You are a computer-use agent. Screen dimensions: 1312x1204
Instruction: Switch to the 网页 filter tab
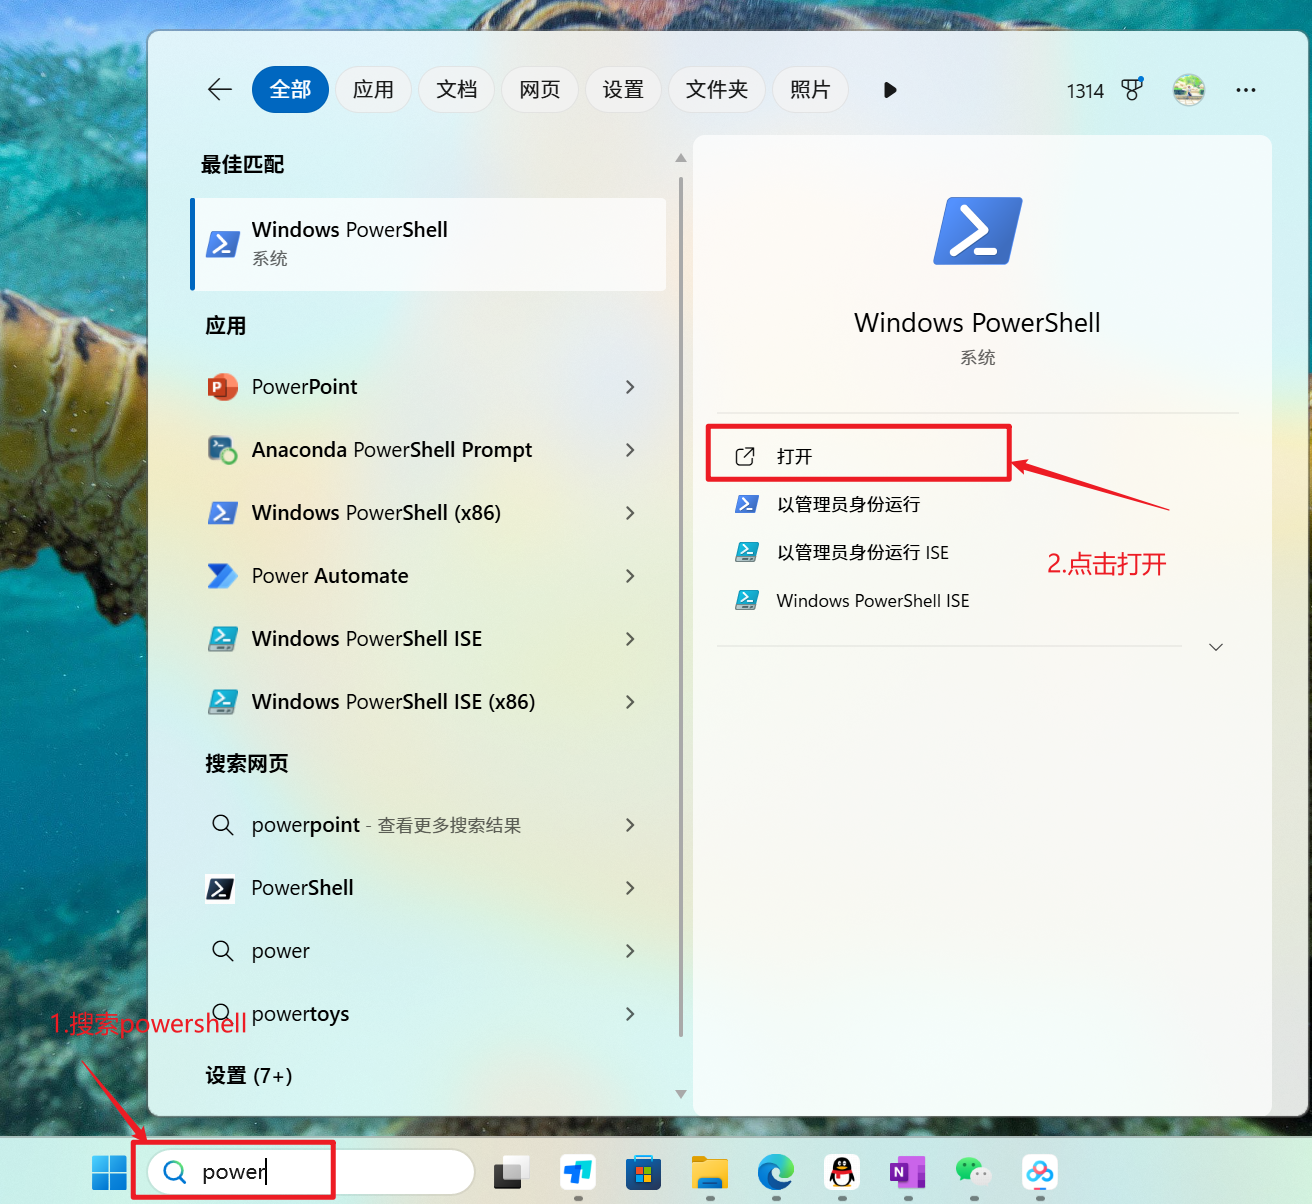pyautogui.click(x=540, y=90)
